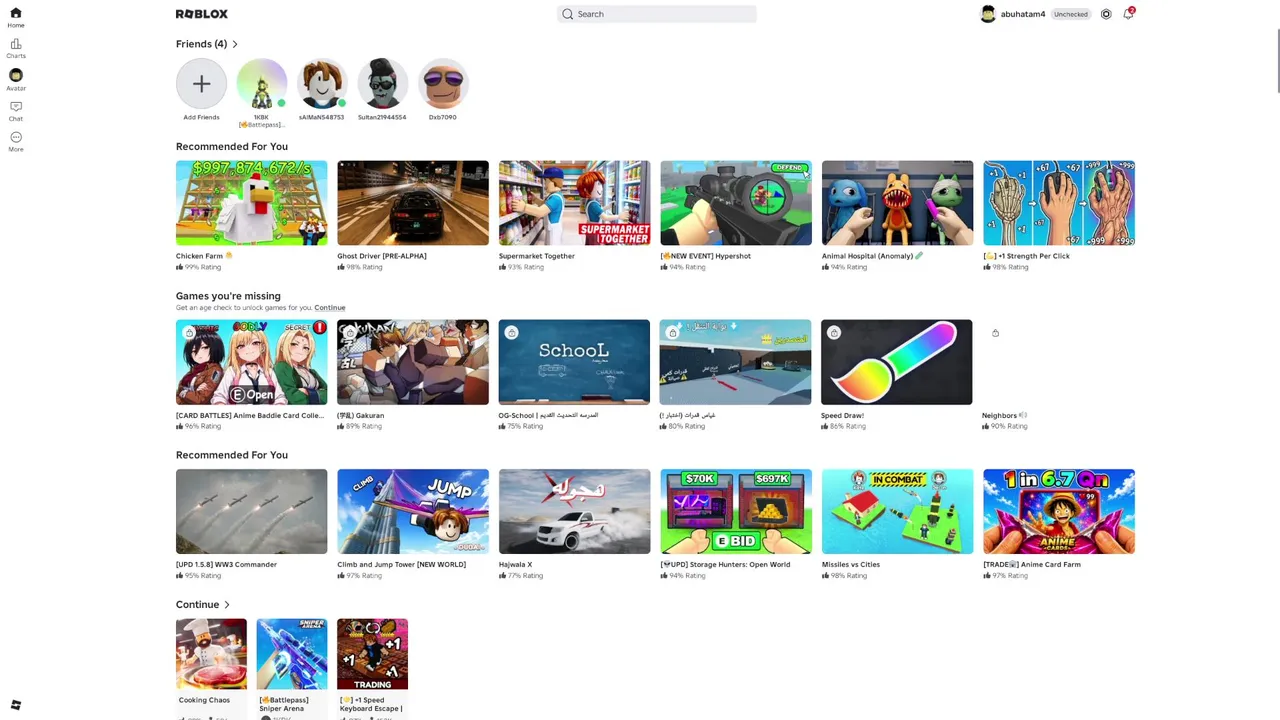Open the Missiles vs Cities thumbnail

(897, 511)
